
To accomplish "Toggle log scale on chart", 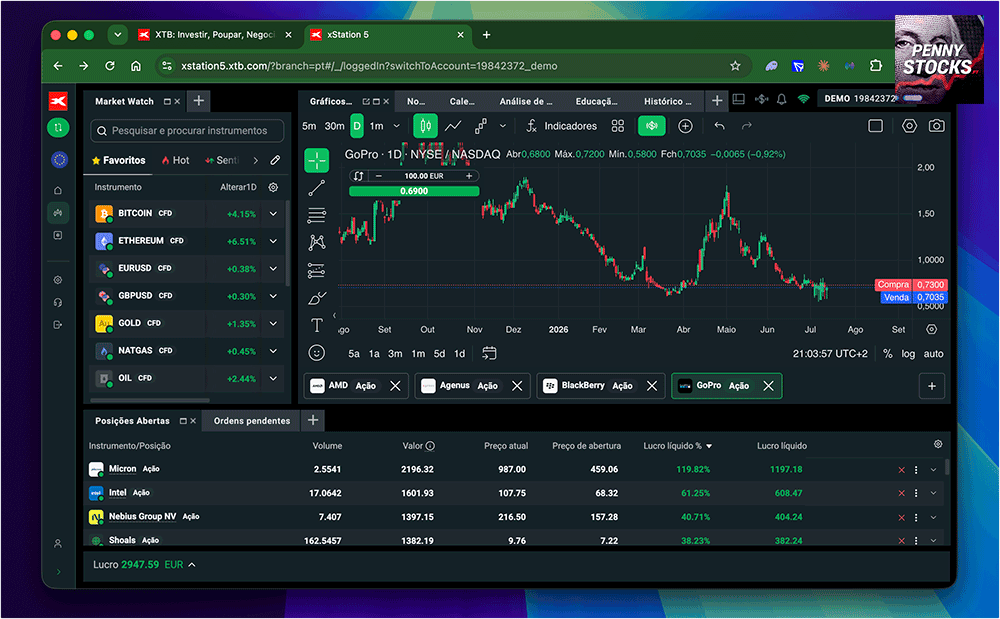I will point(908,354).
